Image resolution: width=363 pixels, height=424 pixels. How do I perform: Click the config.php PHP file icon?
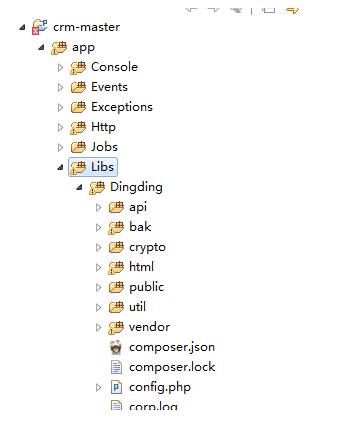tap(116, 387)
